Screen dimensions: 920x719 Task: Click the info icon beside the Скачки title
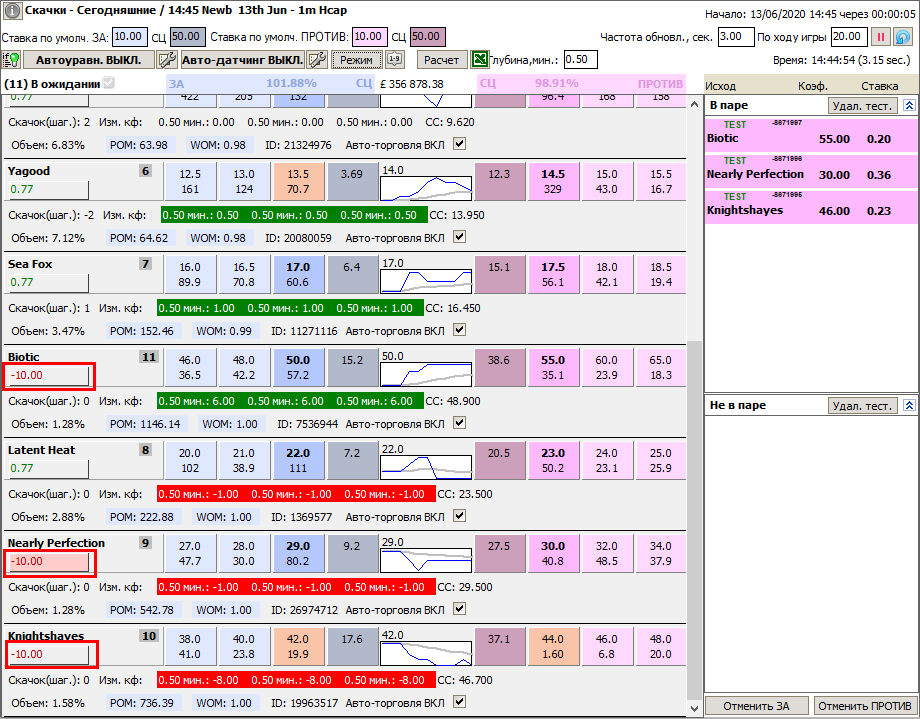12,11
